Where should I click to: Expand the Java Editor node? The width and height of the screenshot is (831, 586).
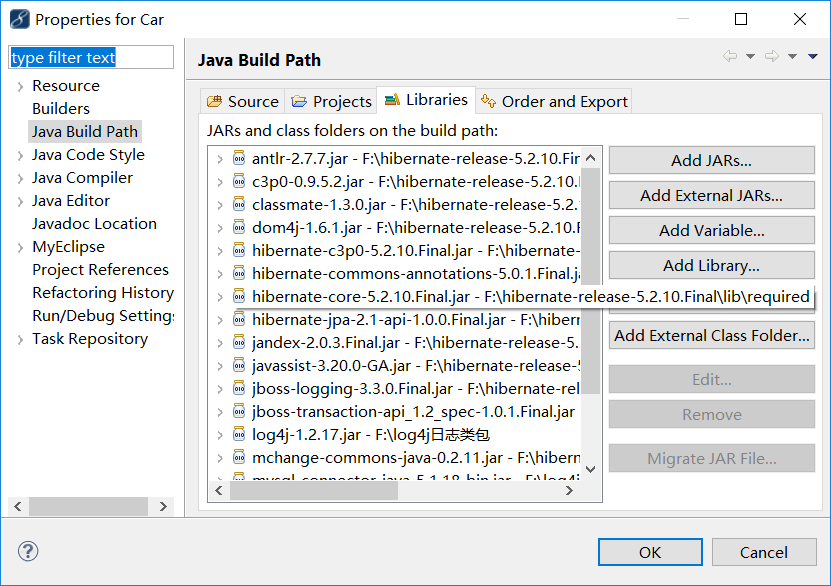pyautogui.click(x=20, y=201)
